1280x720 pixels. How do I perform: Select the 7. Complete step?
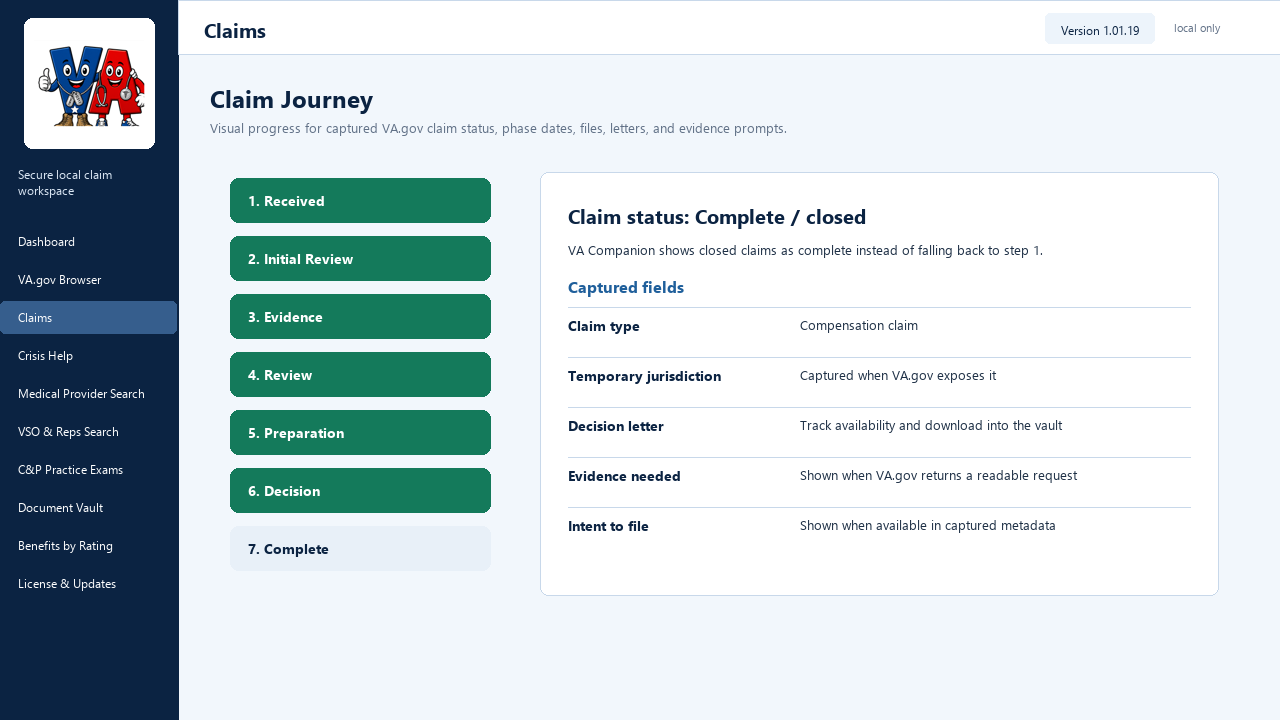360,549
